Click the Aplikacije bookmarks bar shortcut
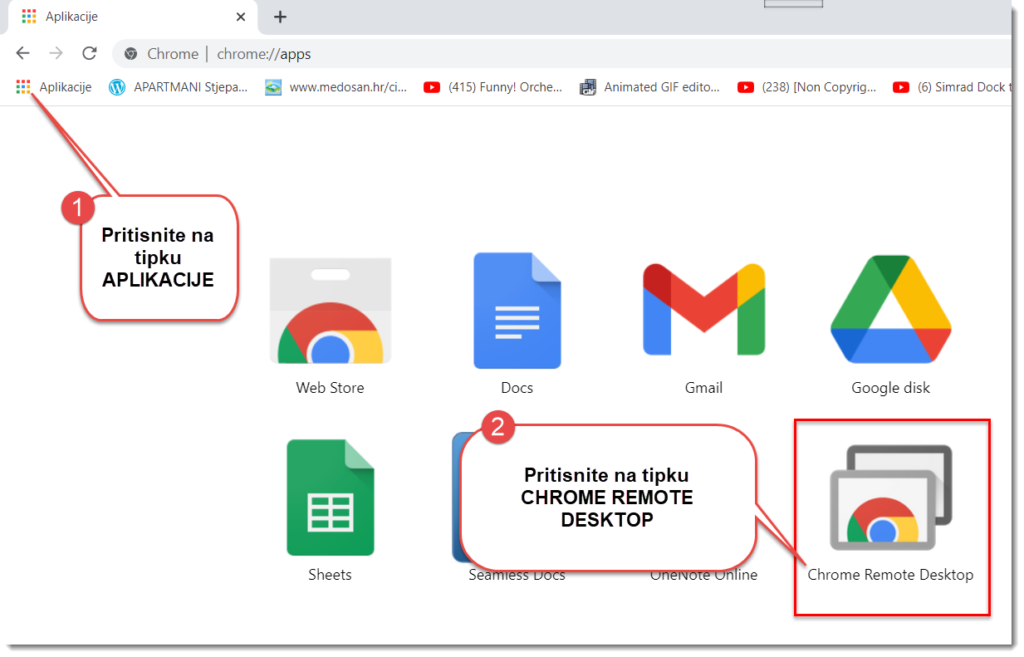This screenshot has width=1024, height=657. click(55, 87)
